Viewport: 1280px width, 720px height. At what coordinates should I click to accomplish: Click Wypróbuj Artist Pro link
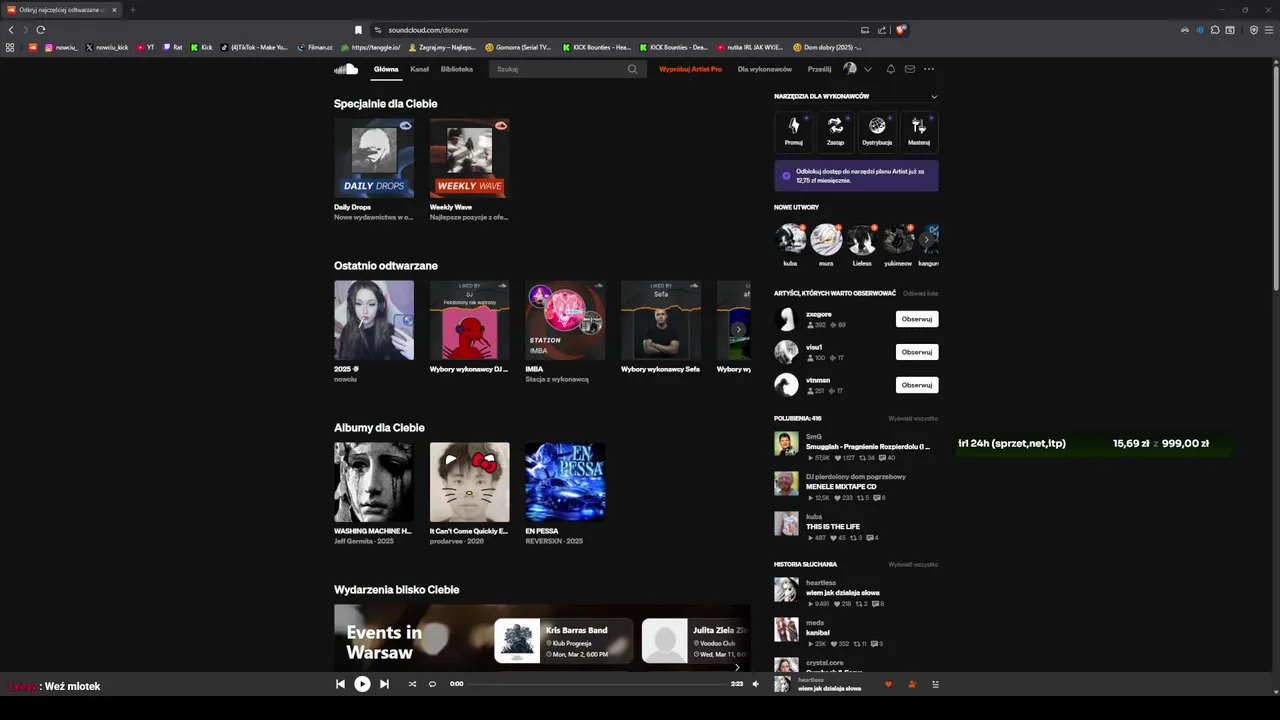tap(690, 69)
